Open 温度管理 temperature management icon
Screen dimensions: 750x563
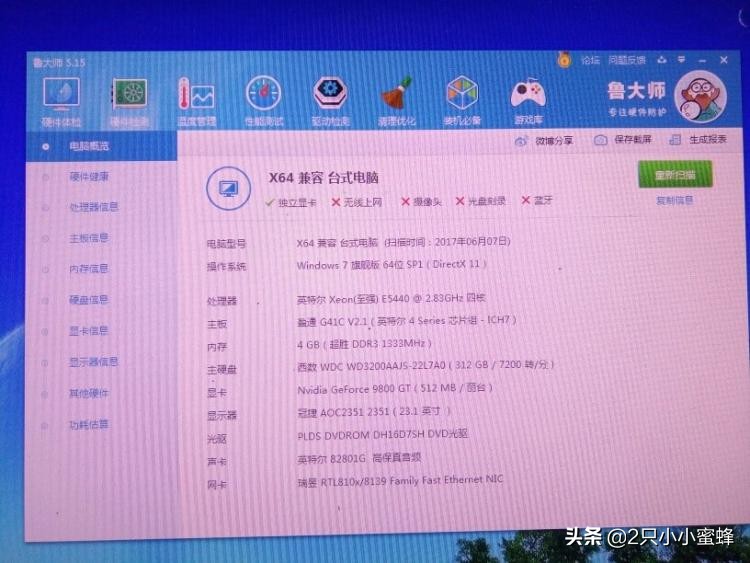click(196, 93)
